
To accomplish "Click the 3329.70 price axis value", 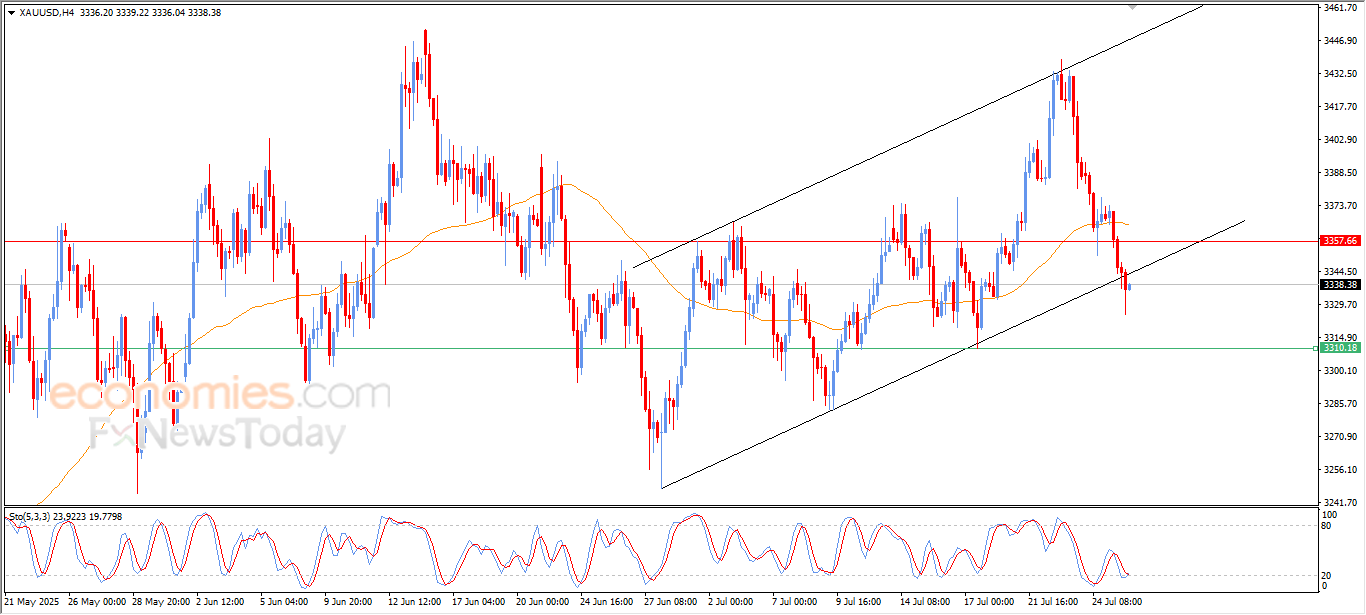I will pos(1339,305).
